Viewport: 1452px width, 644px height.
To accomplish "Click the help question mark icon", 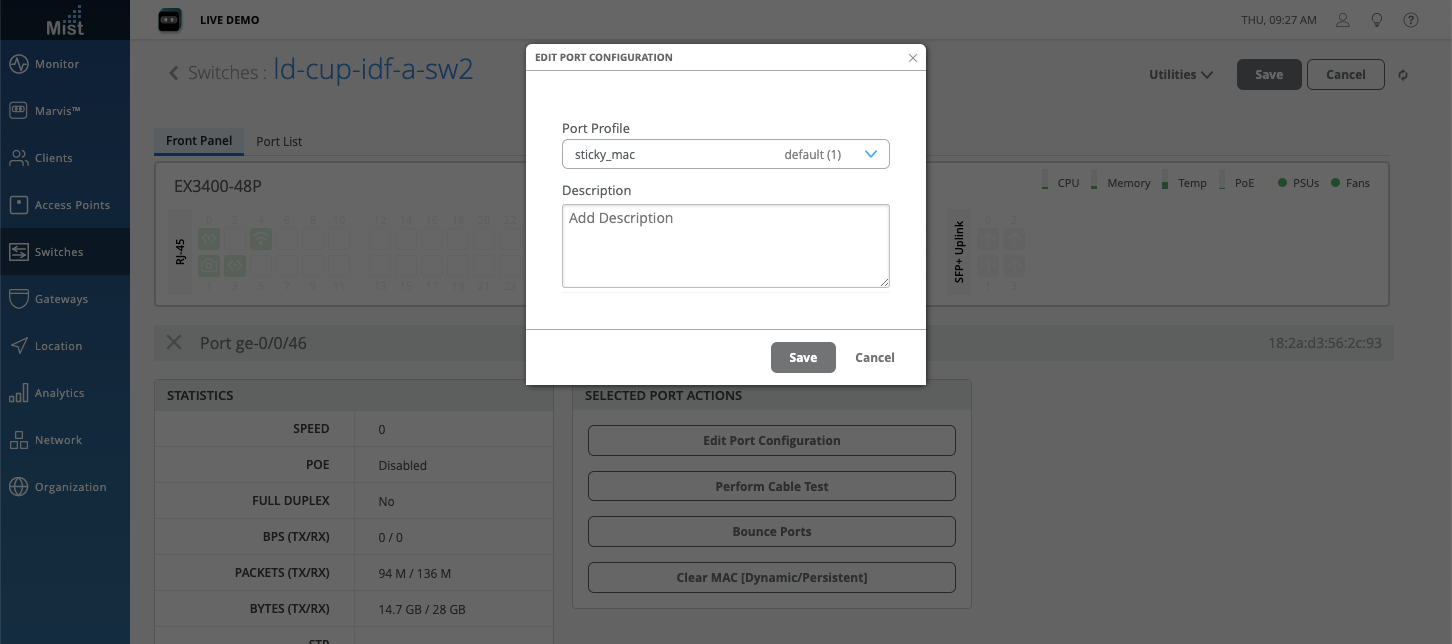I will click(1411, 20).
